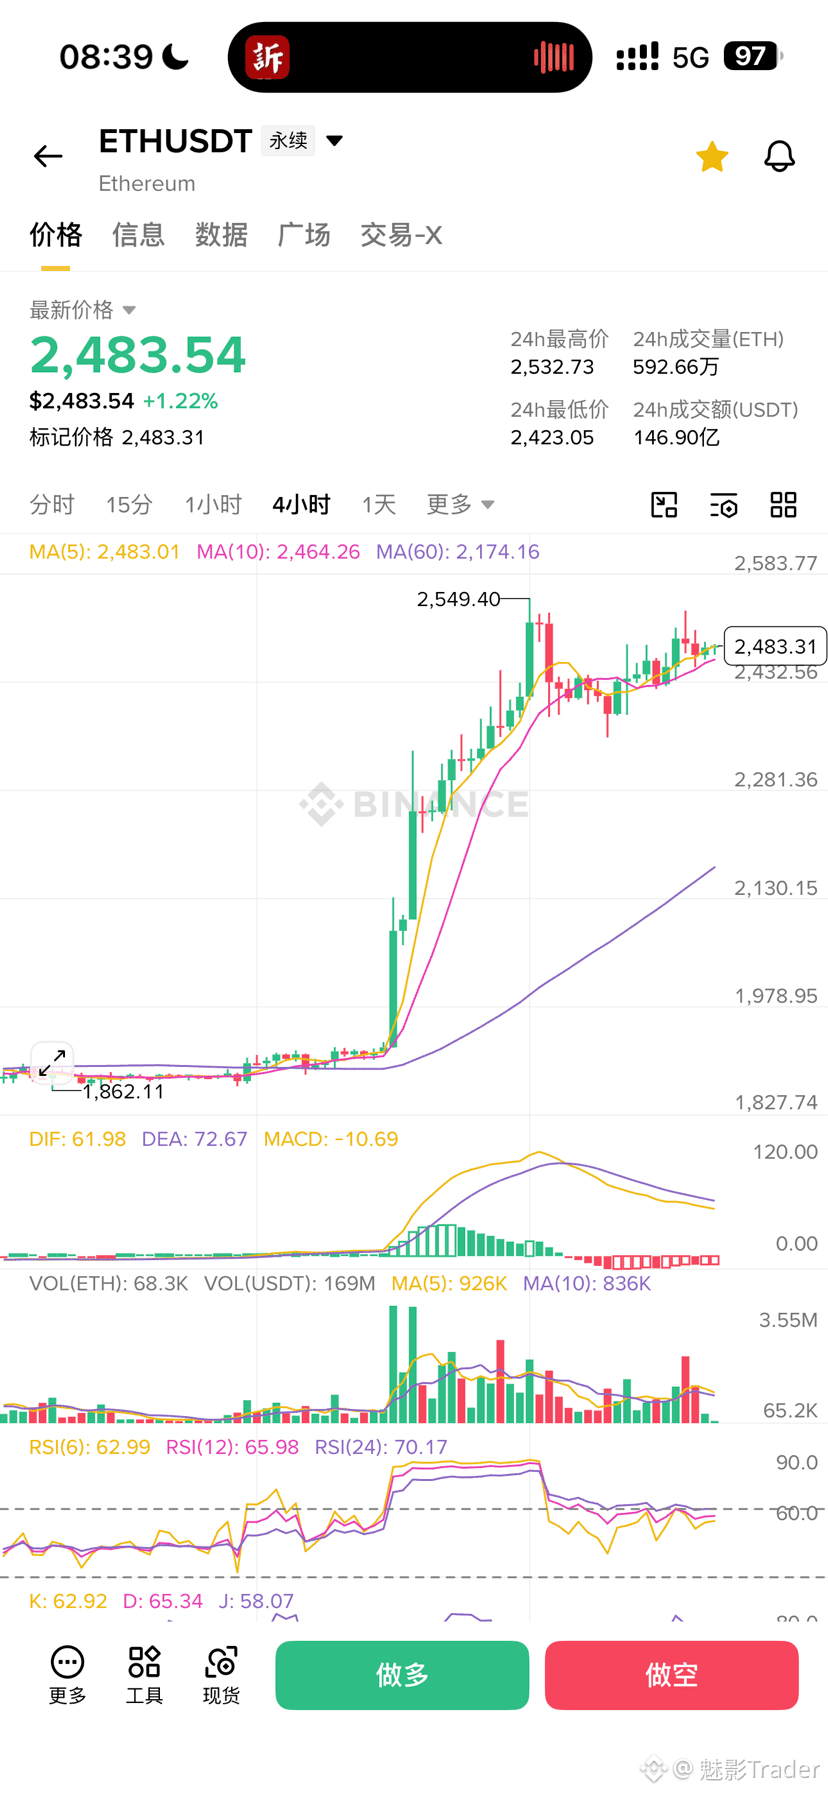The height and width of the screenshot is (1795, 828).
Task: Select the 1小时 chart interval
Action: point(213,505)
